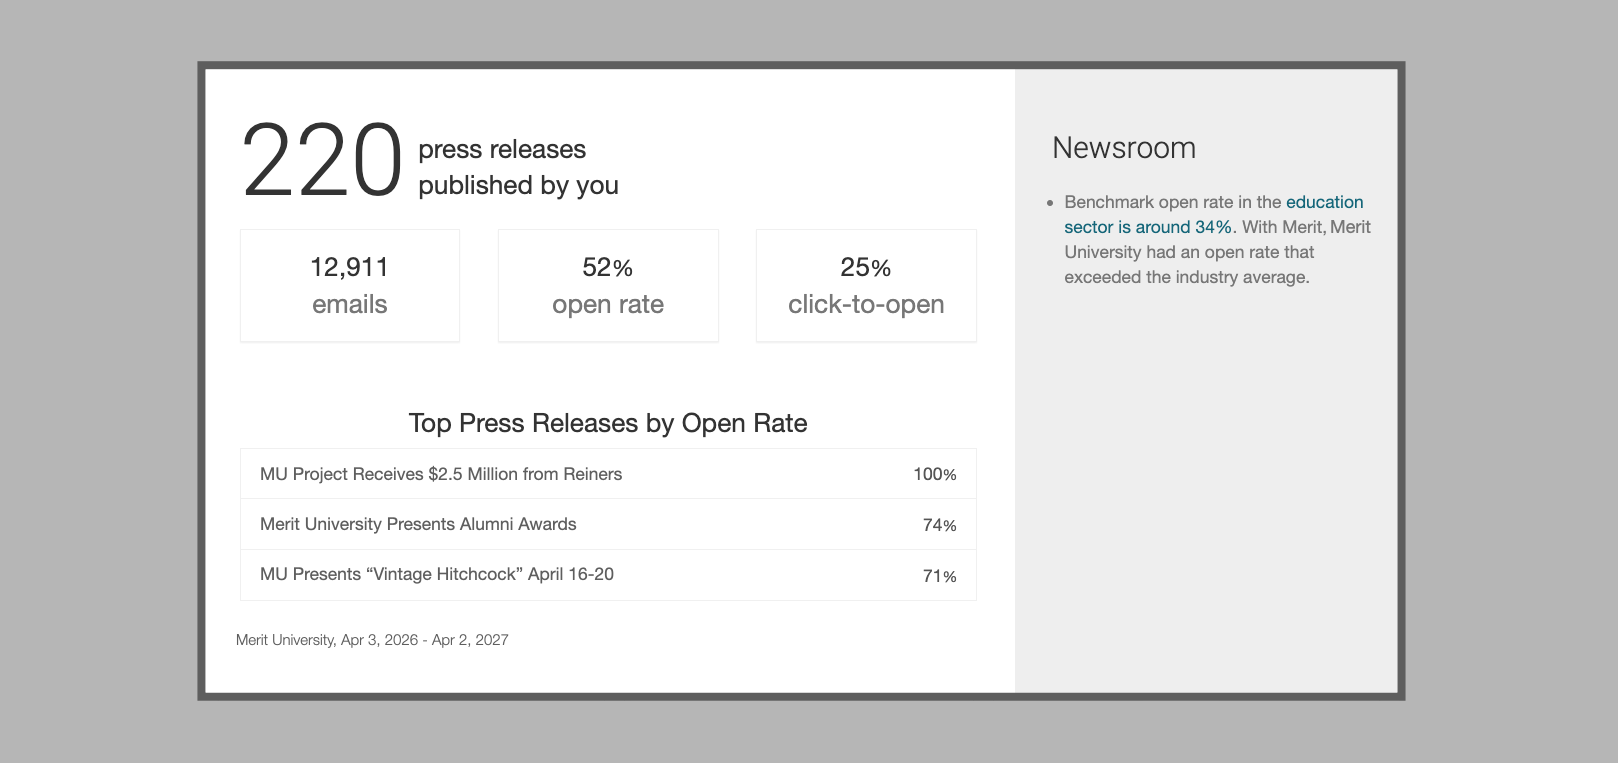Screen dimensions: 1618x763
Task: Open the 25% click-to-open card
Action: tap(866, 286)
